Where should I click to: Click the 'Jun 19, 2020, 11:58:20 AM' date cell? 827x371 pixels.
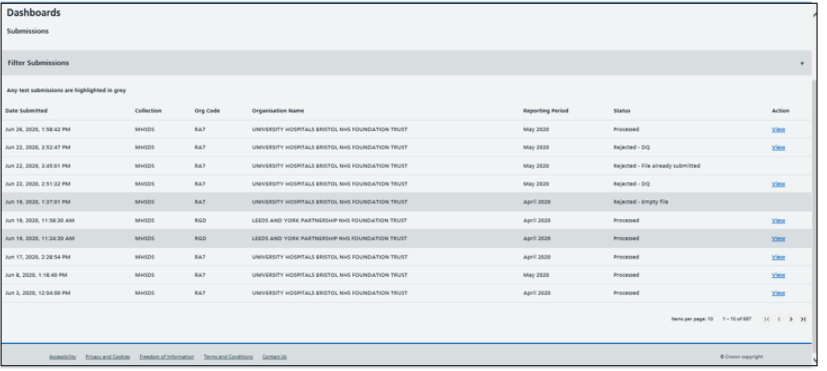[40, 220]
